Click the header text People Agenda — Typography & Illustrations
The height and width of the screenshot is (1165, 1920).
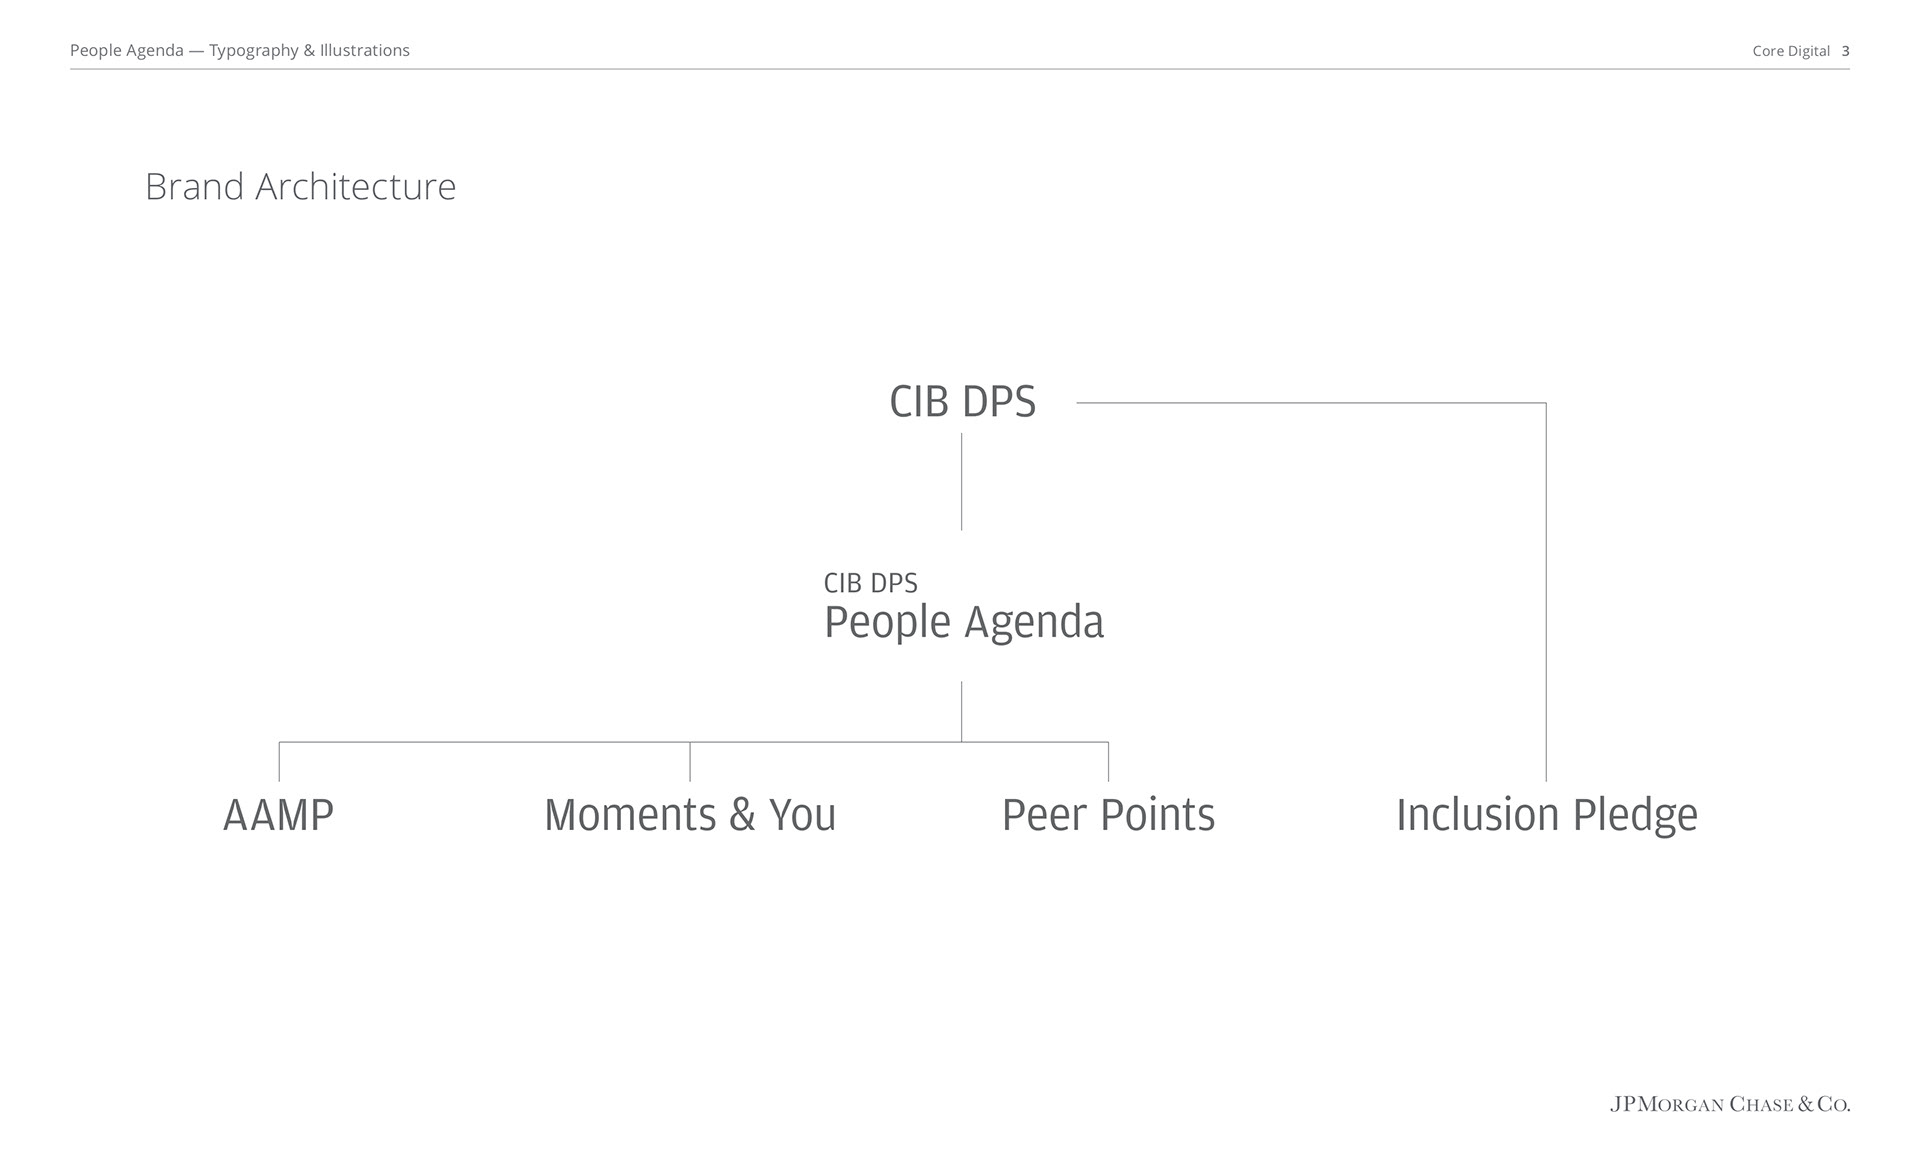point(240,51)
